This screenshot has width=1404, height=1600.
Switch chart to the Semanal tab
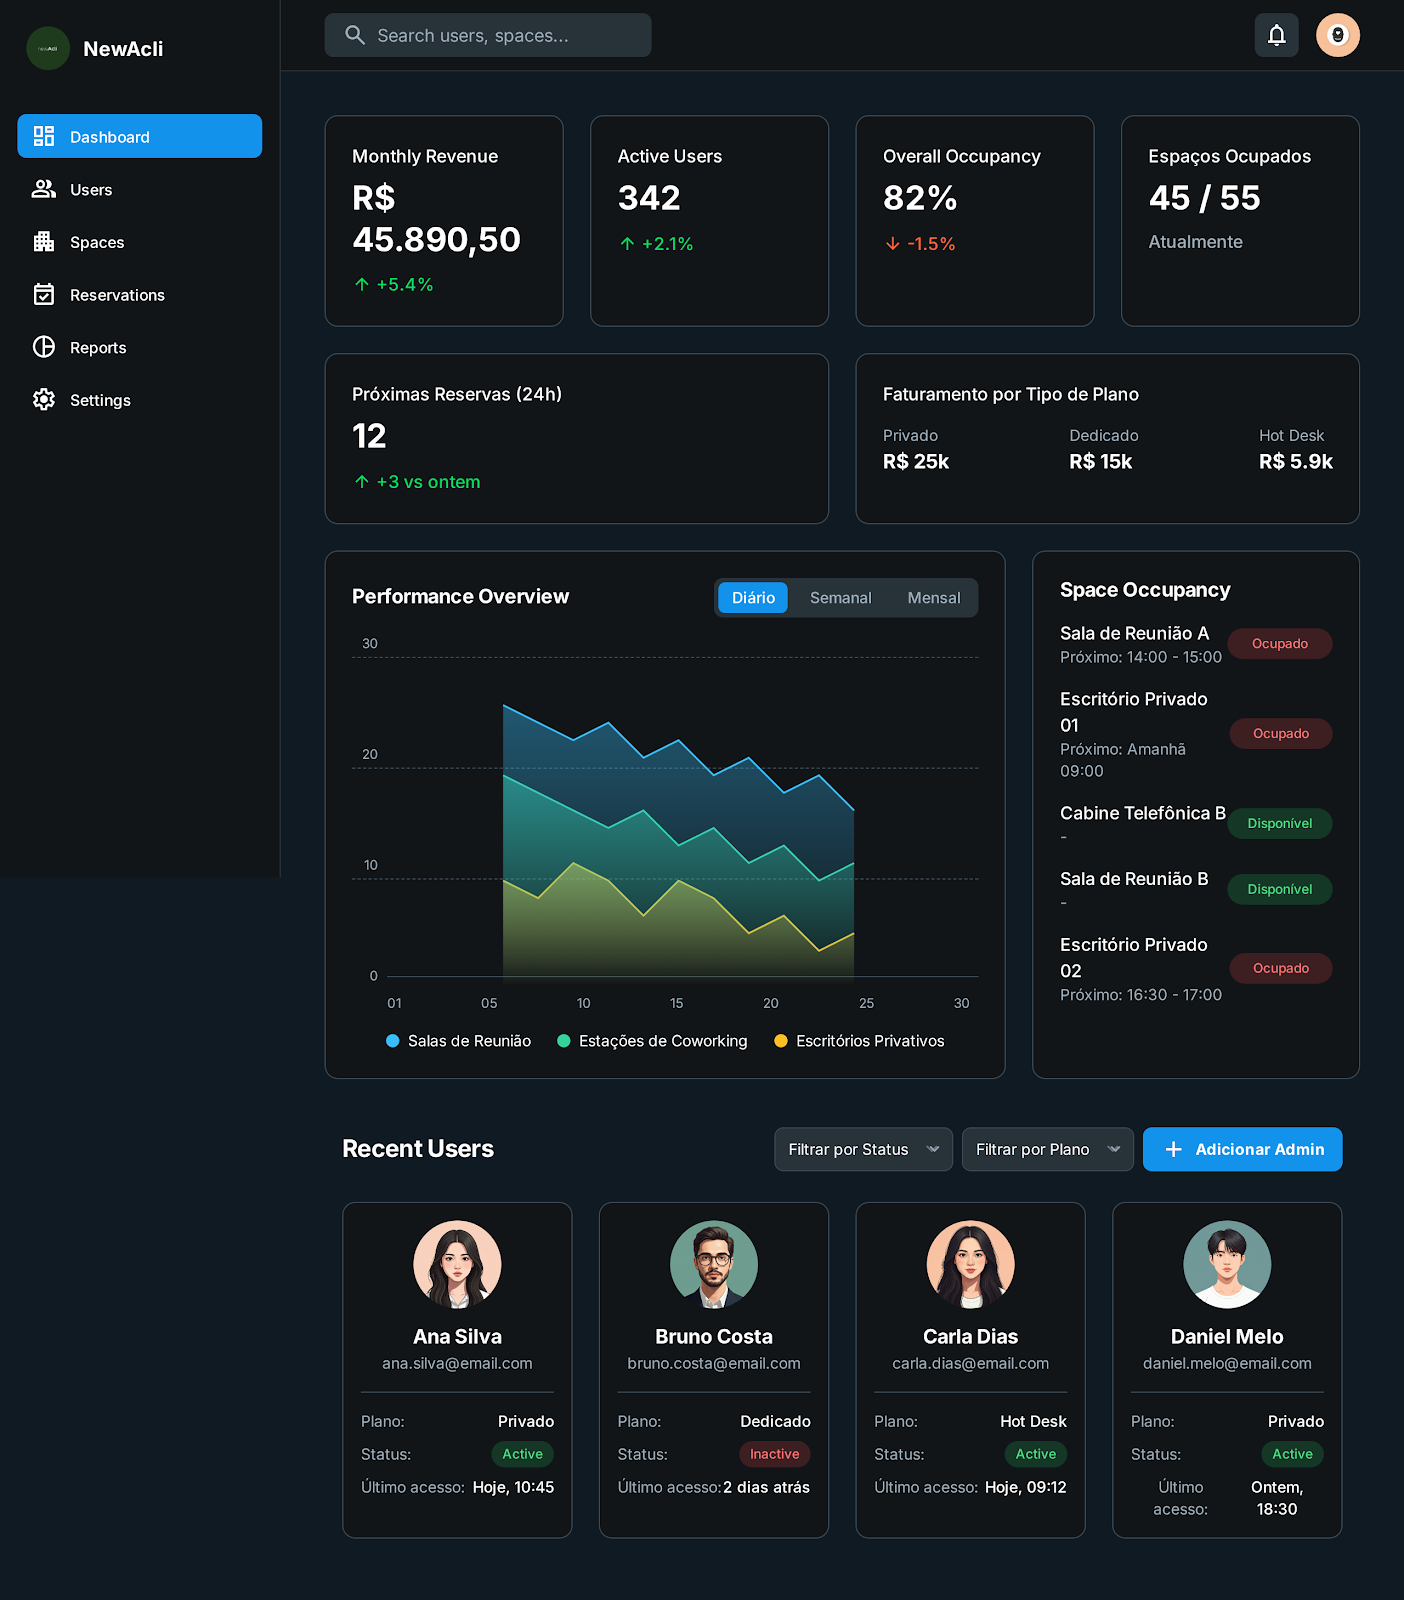click(x=840, y=598)
